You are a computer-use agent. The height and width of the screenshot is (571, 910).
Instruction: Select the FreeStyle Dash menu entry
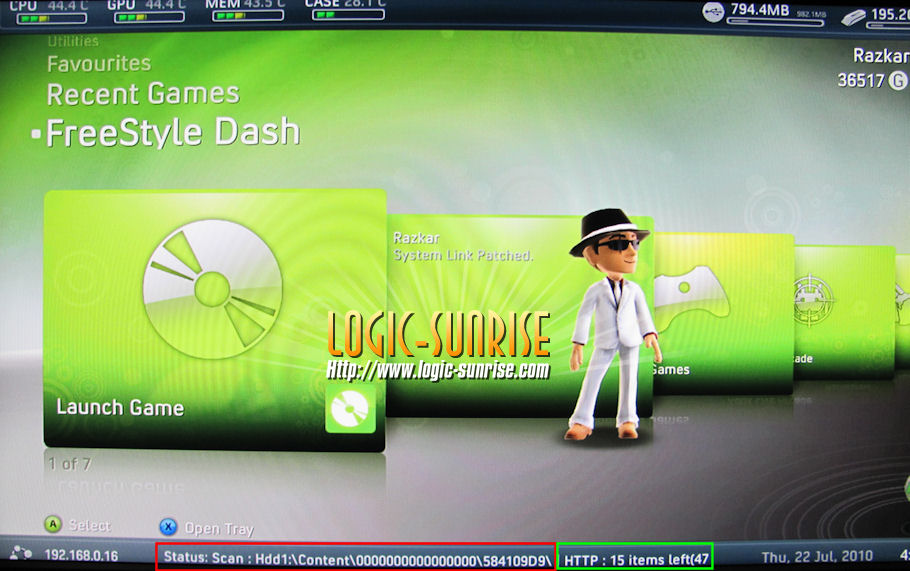click(172, 132)
